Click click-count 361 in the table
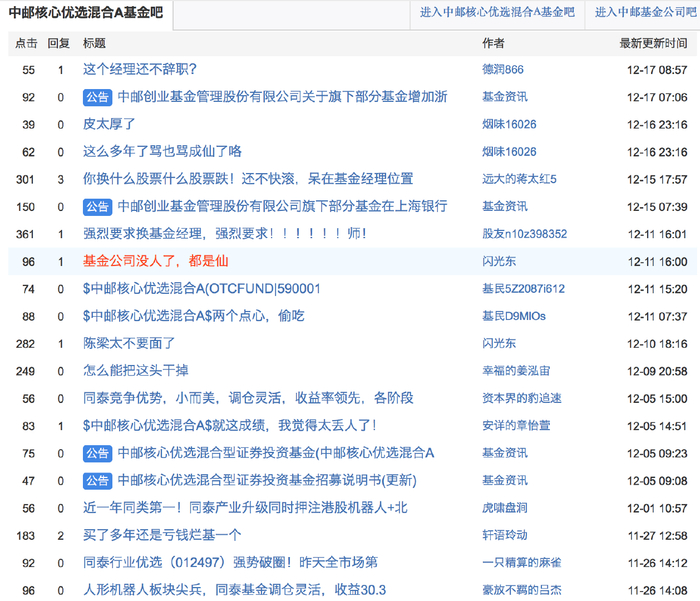This screenshot has height=601, width=700. pyautogui.click(x=25, y=234)
